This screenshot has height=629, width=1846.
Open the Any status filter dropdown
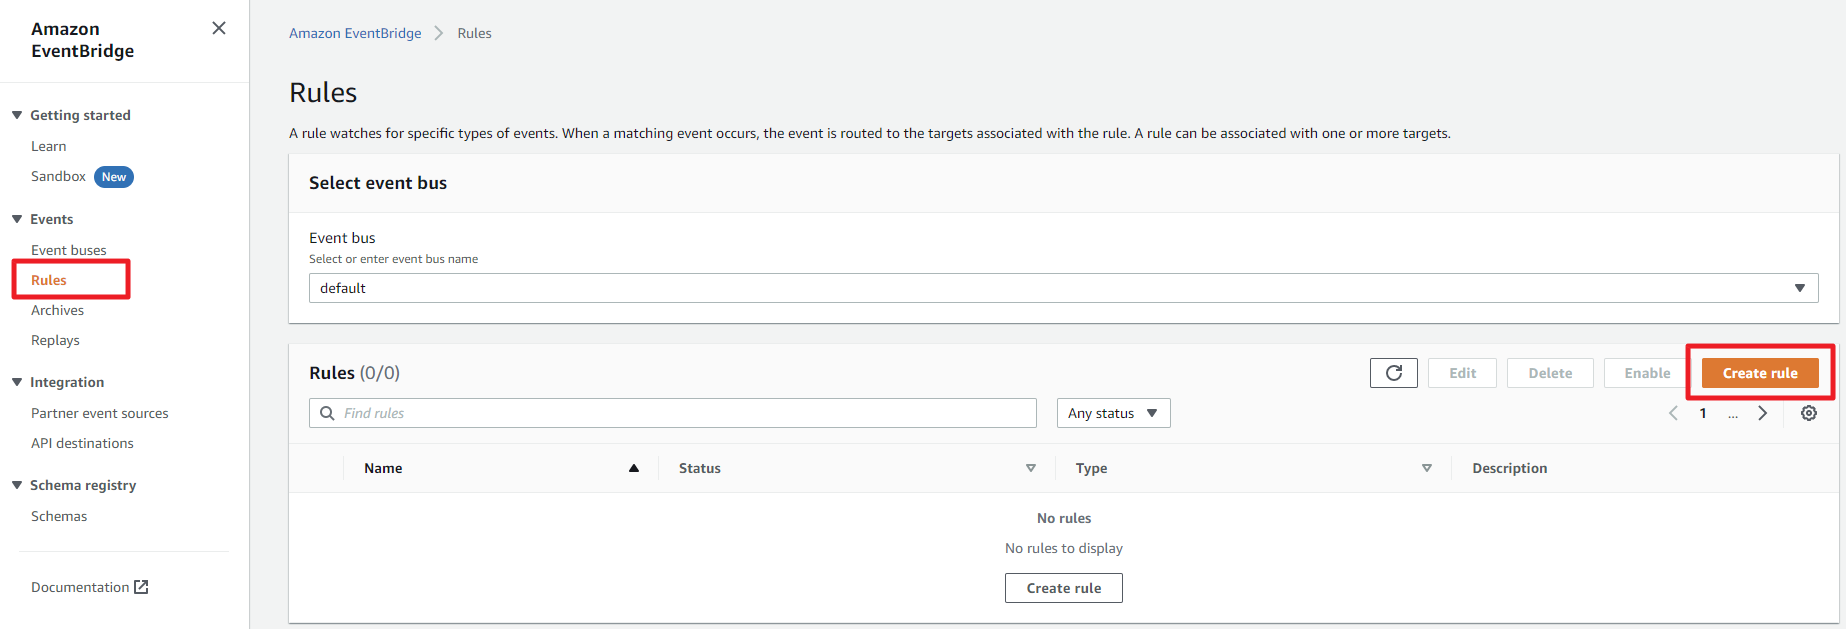tap(1113, 413)
